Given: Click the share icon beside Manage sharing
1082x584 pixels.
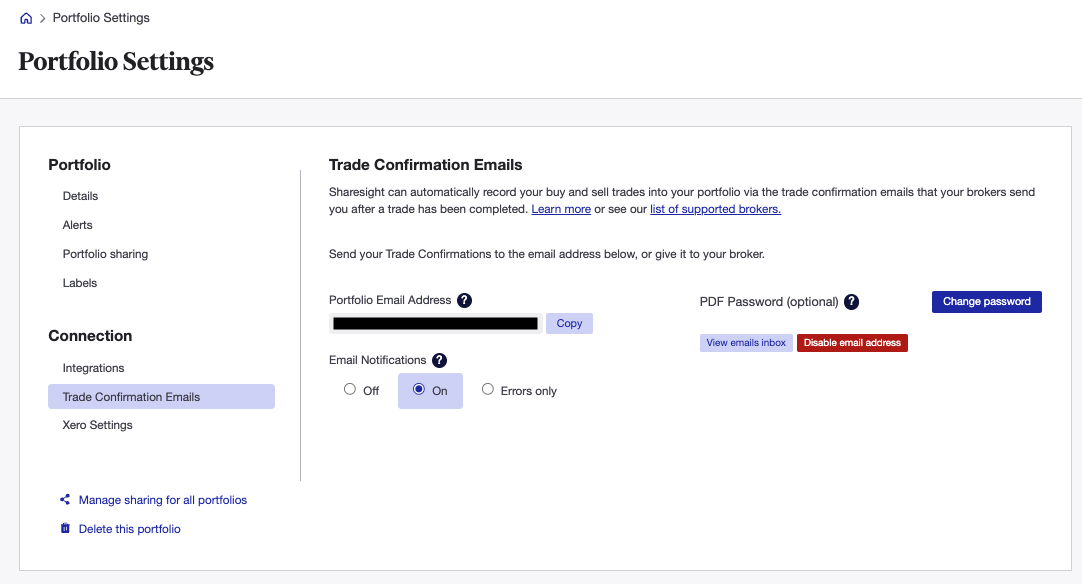Looking at the screenshot, I should tap(64, 499).
